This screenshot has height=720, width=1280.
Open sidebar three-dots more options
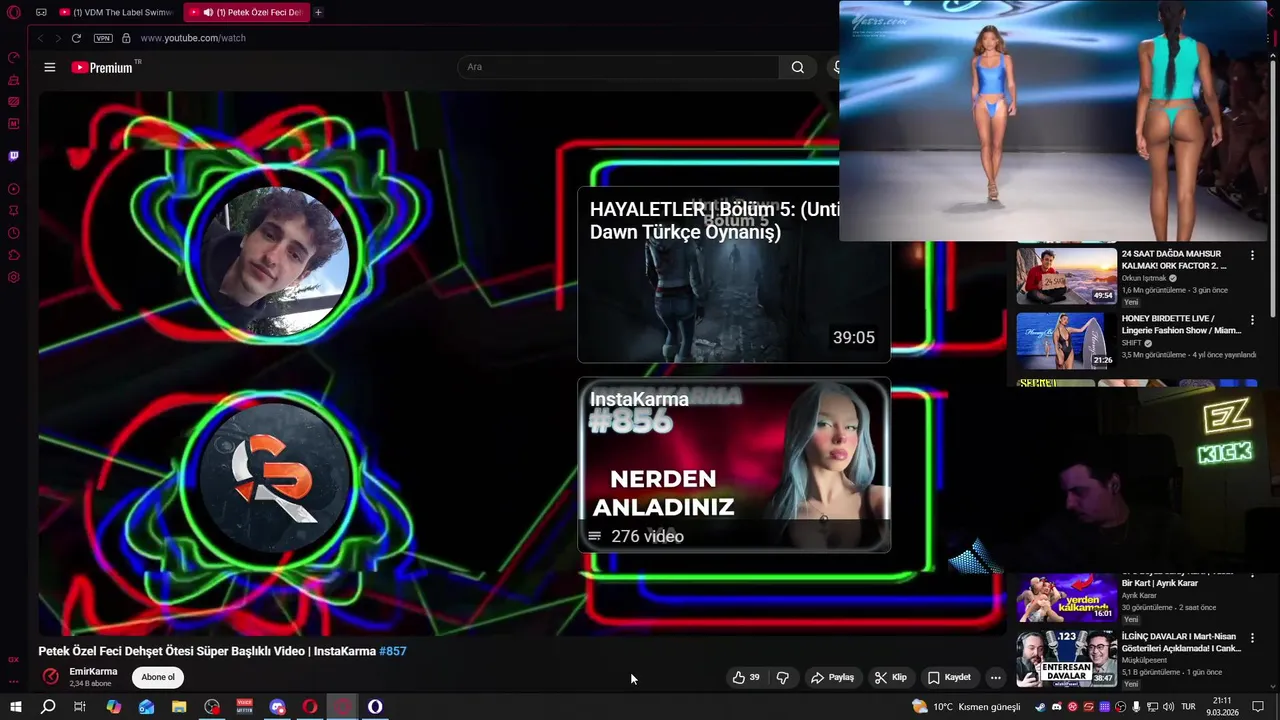(x=14, y=681)
